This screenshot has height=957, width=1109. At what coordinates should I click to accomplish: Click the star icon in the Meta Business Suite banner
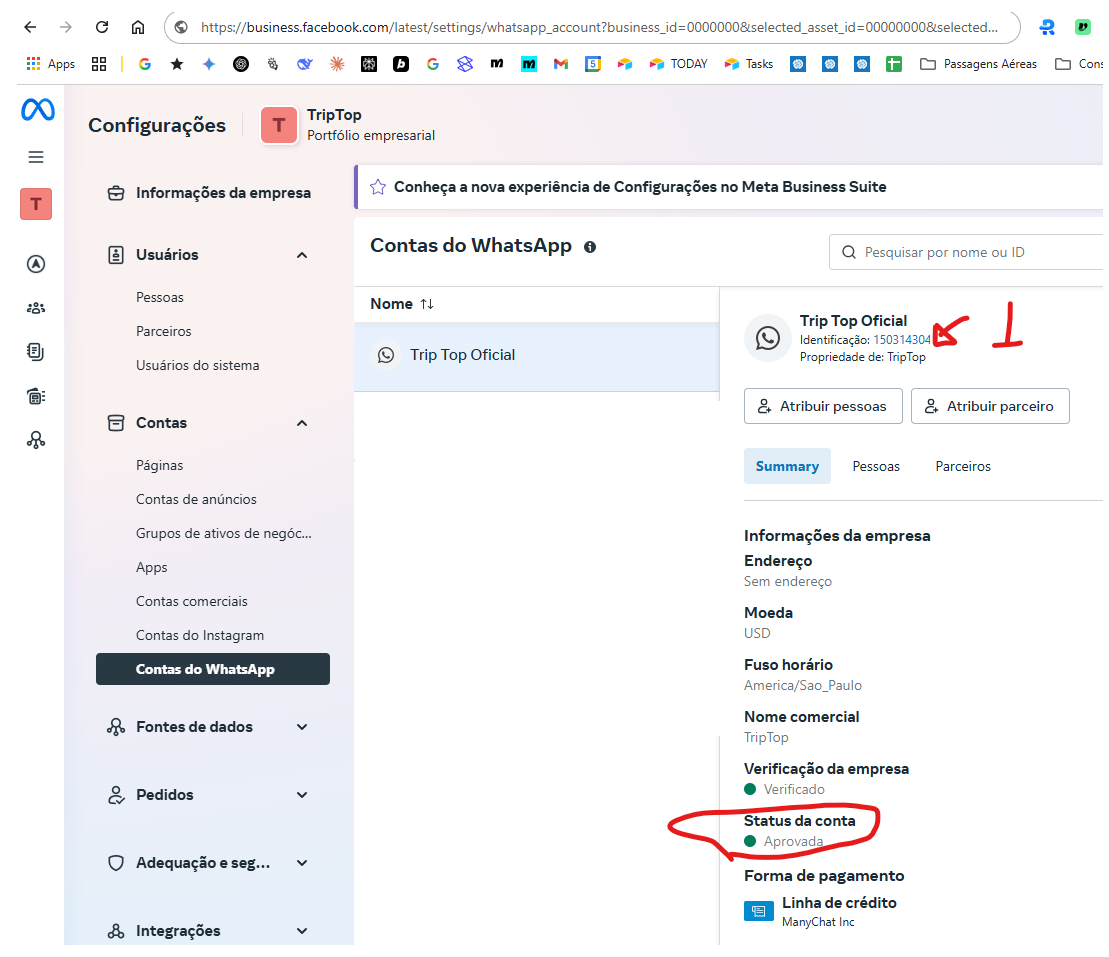(378, 187)
